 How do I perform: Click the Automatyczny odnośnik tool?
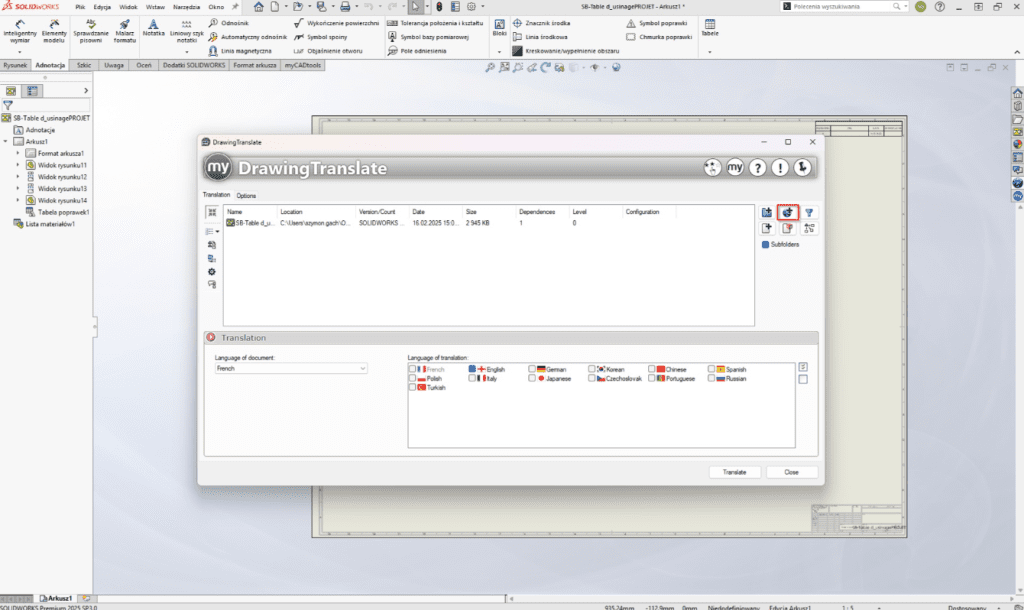pyautogui.click(x=248, y=37)
